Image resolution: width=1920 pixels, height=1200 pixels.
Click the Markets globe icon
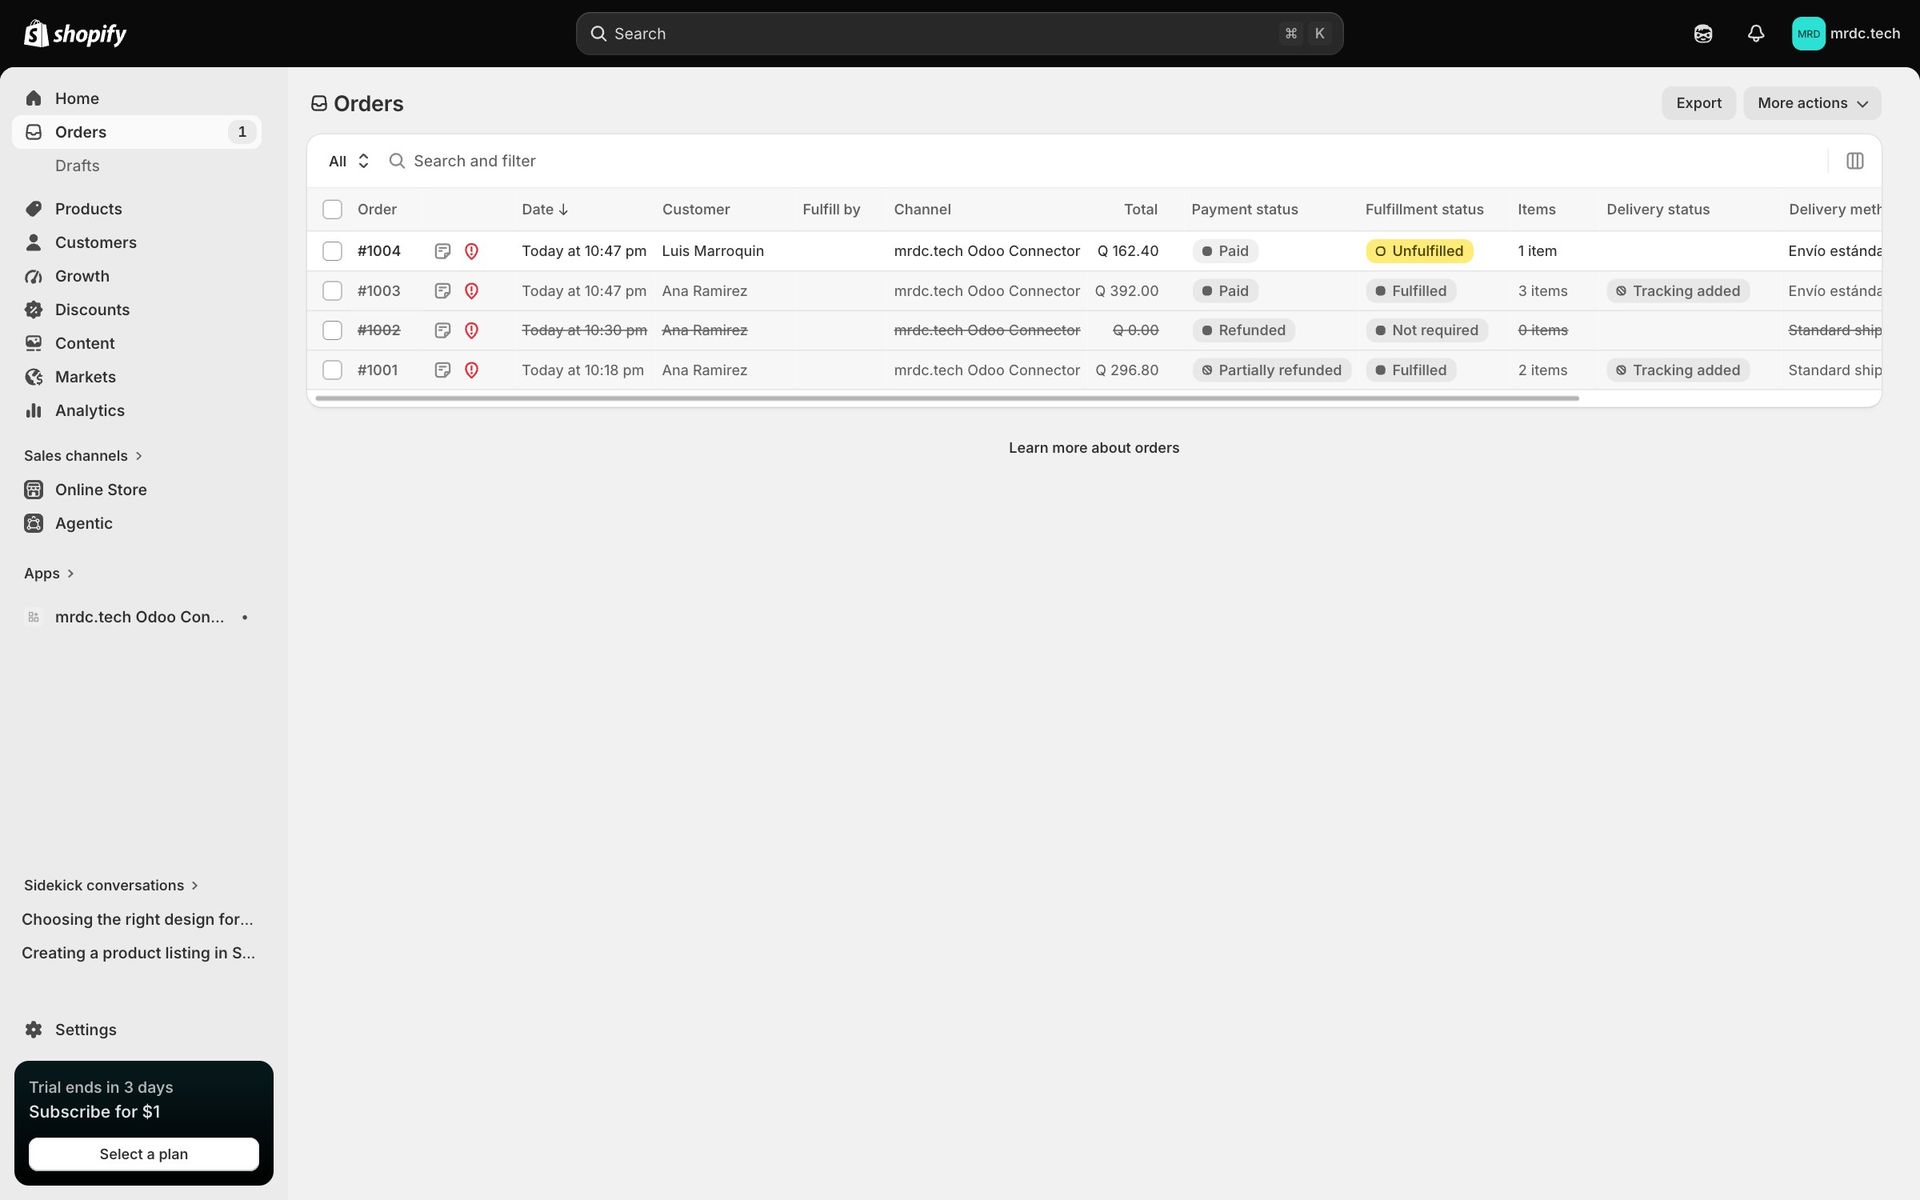coord(34,377)
